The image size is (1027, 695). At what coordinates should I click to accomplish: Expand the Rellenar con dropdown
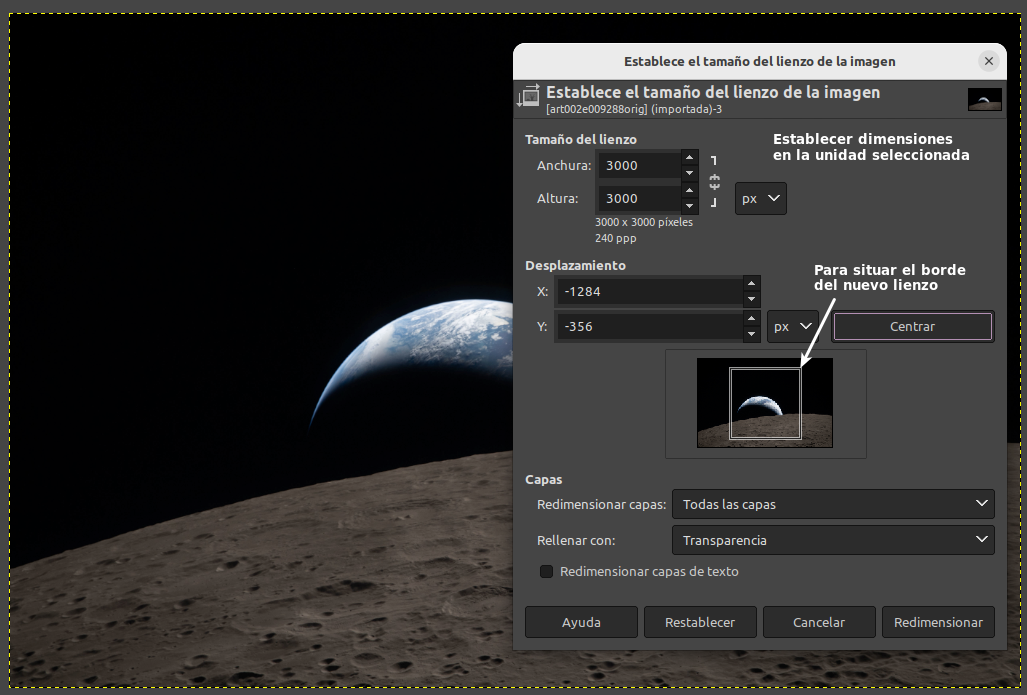[832, 540]
